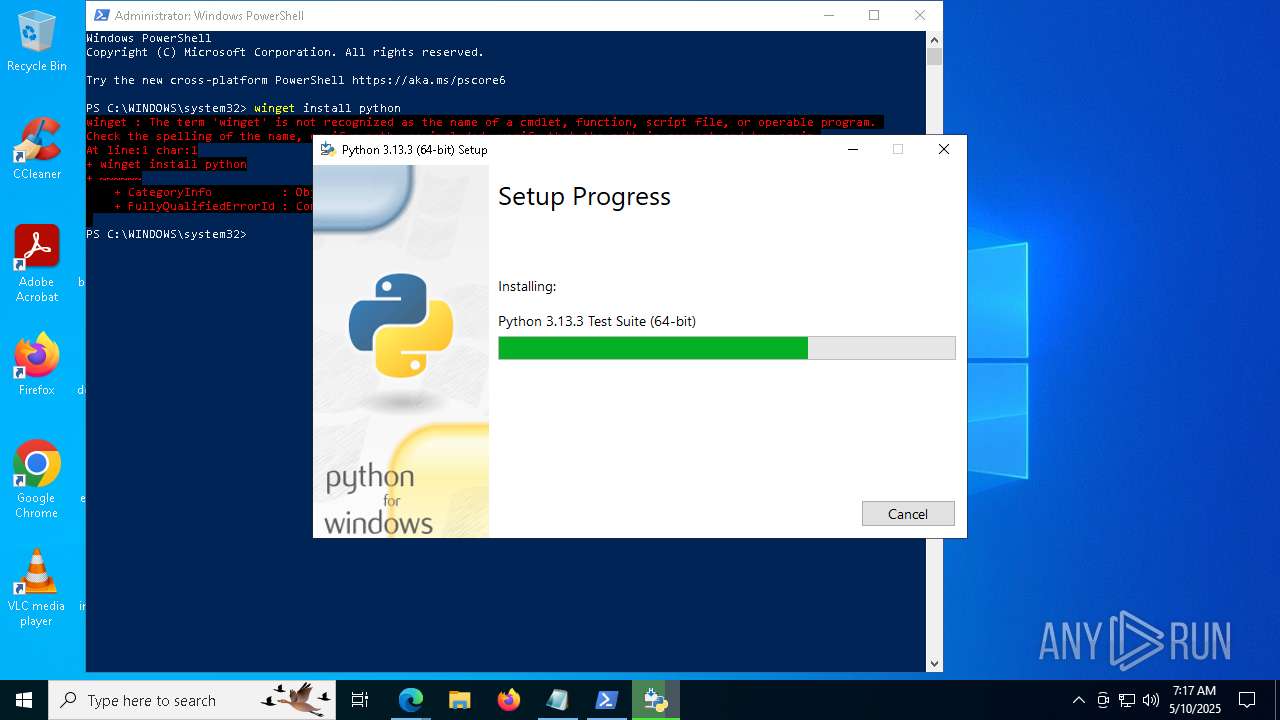Click inside the PowerShell prompt line
This screenshot has width=1280, height=720.
[166, 234]
